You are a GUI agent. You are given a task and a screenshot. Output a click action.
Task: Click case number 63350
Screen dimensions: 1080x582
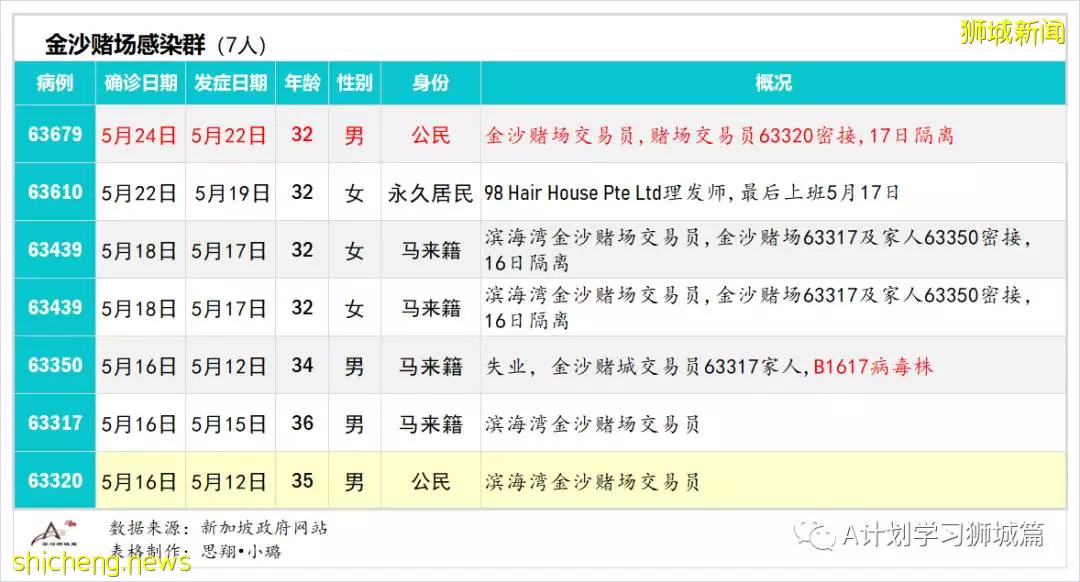(x=55, y=365)
